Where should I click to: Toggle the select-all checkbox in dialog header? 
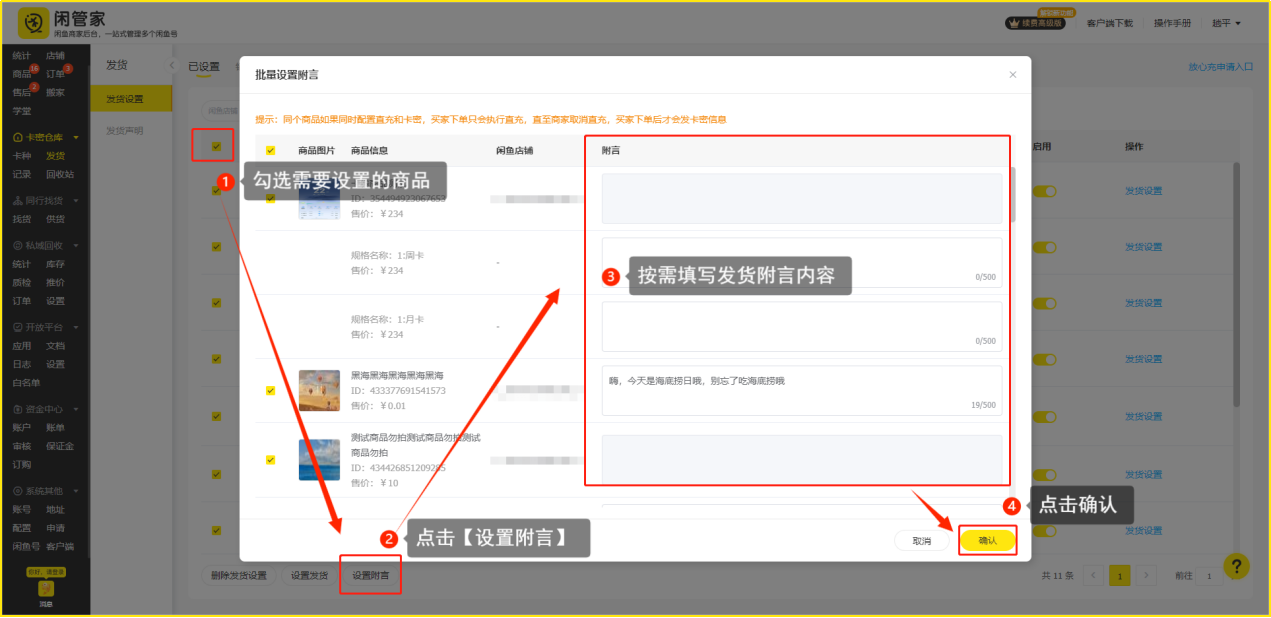pos(270,151)
